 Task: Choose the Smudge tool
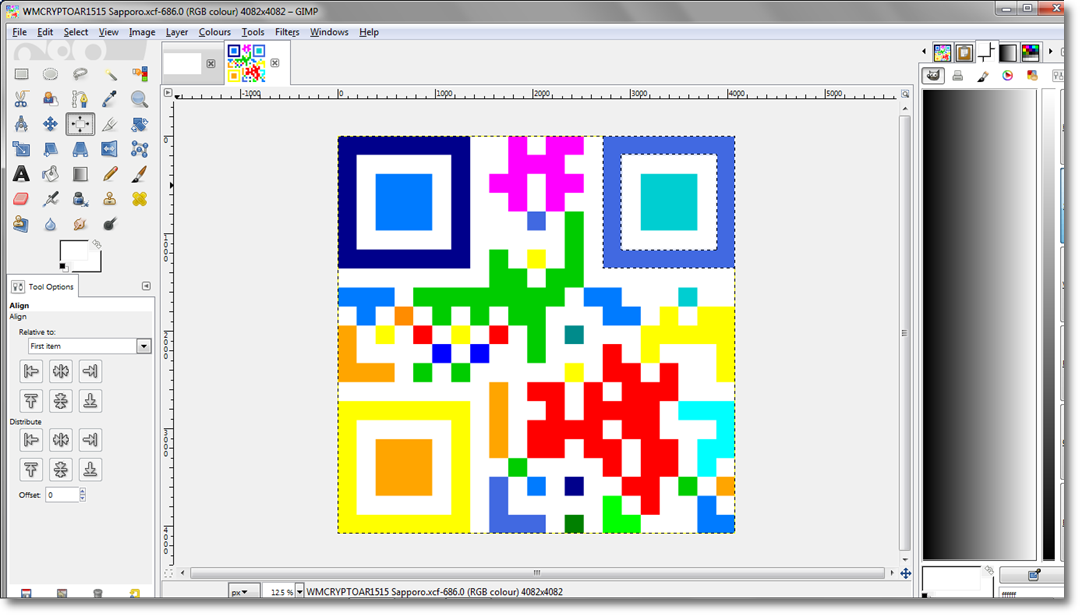(80, 224)
